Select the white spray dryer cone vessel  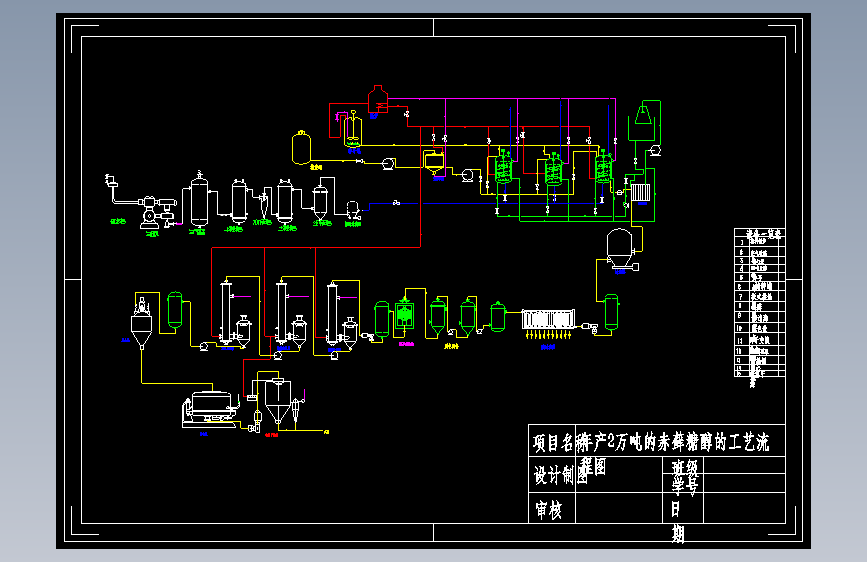tap(278, 401)
